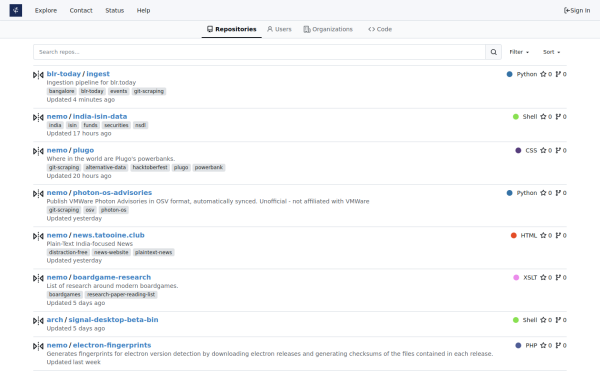
Task: Click orange HTML language dot
Action: click(514, 235)
